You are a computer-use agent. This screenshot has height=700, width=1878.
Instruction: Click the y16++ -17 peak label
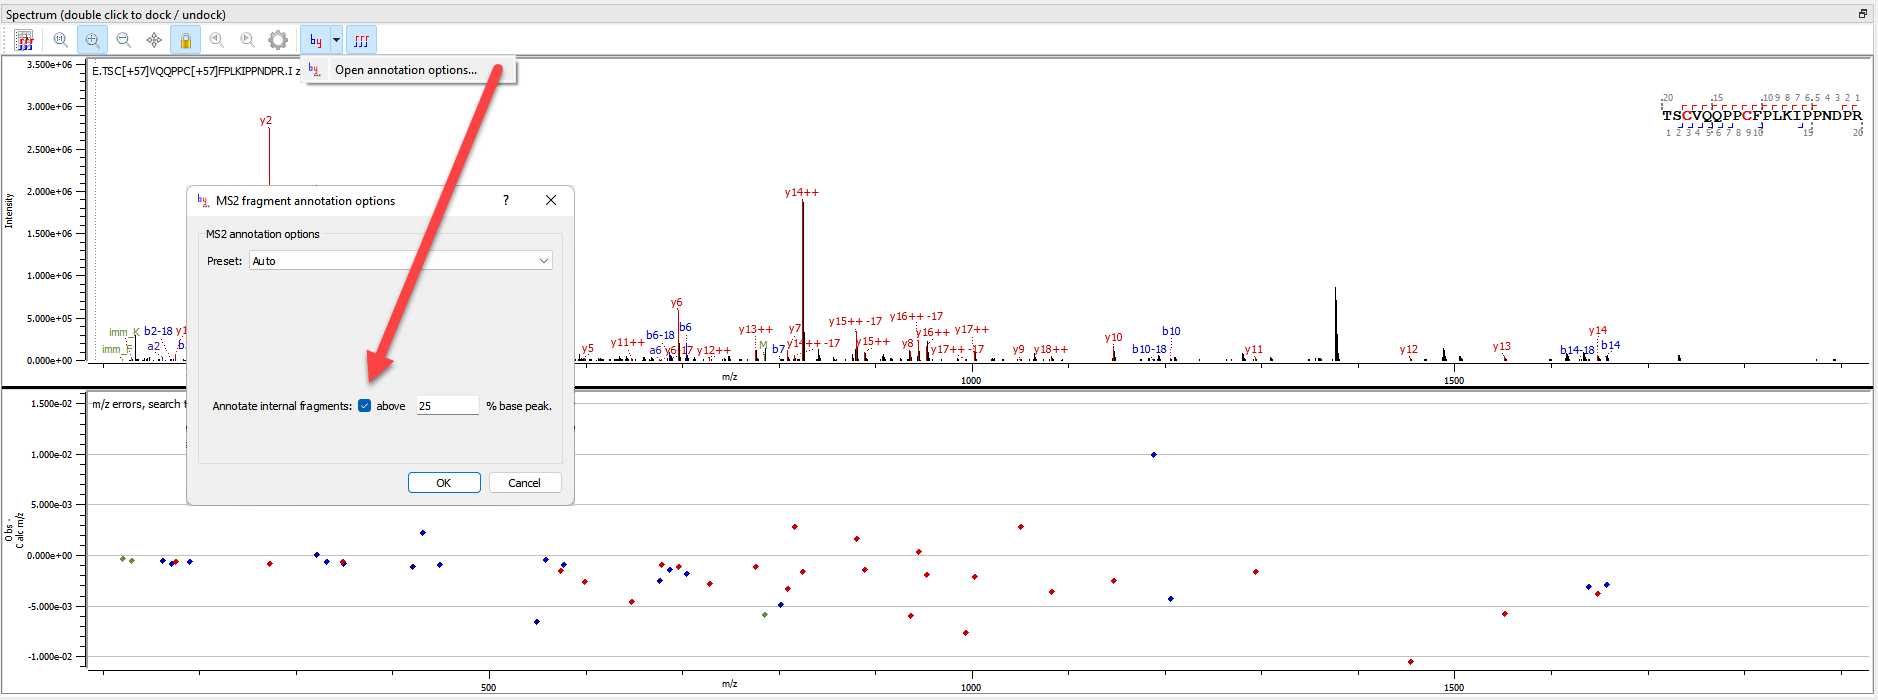tap(916, 316)
